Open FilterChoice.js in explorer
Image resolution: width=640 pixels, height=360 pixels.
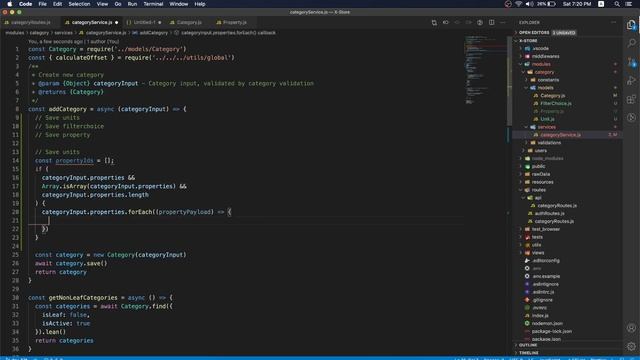[556, 103]
